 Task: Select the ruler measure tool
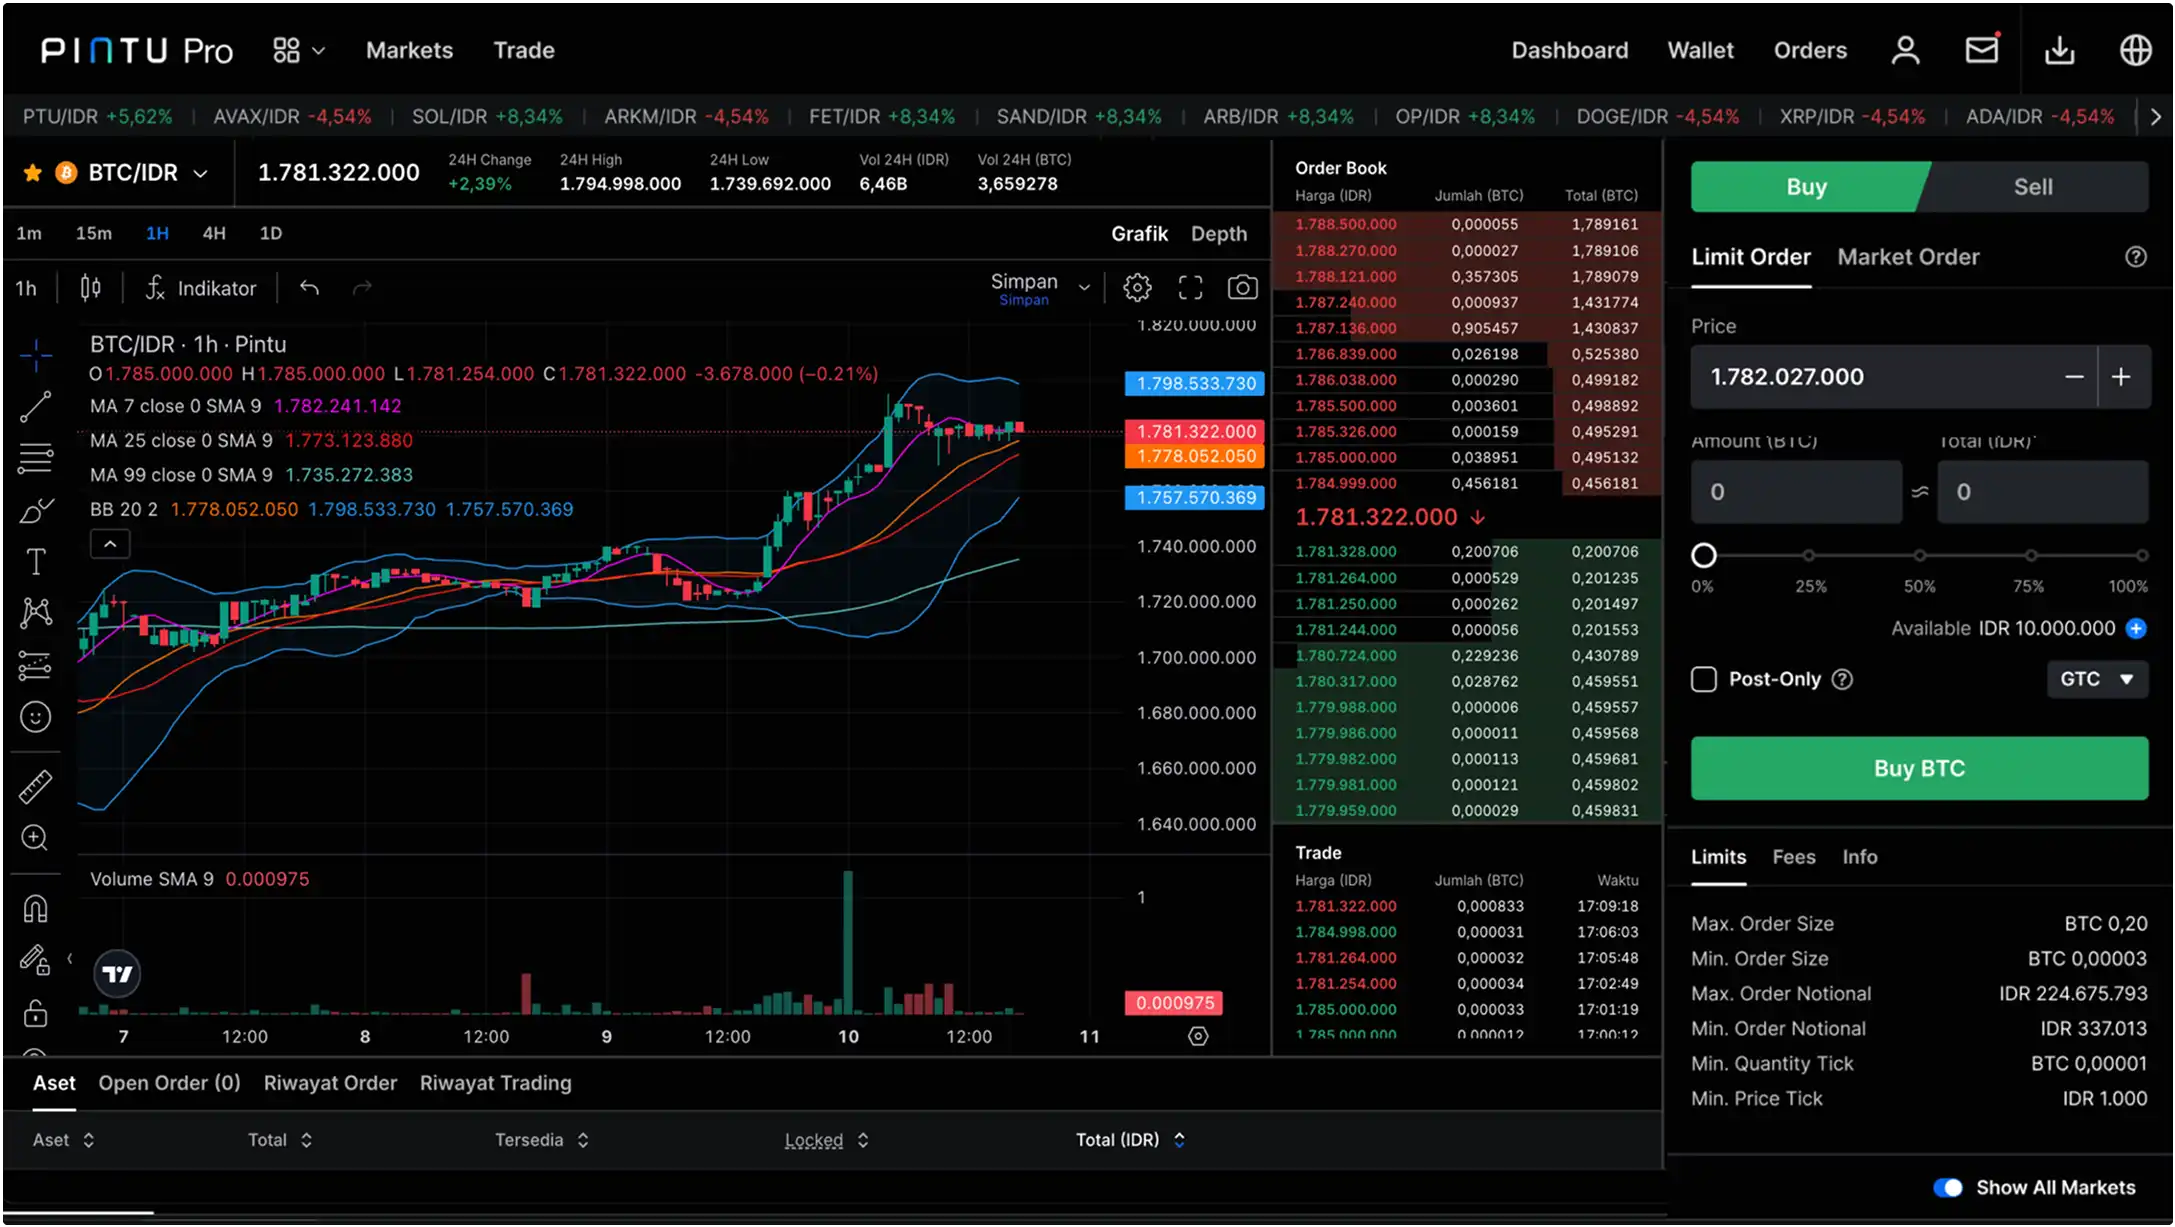36,787
